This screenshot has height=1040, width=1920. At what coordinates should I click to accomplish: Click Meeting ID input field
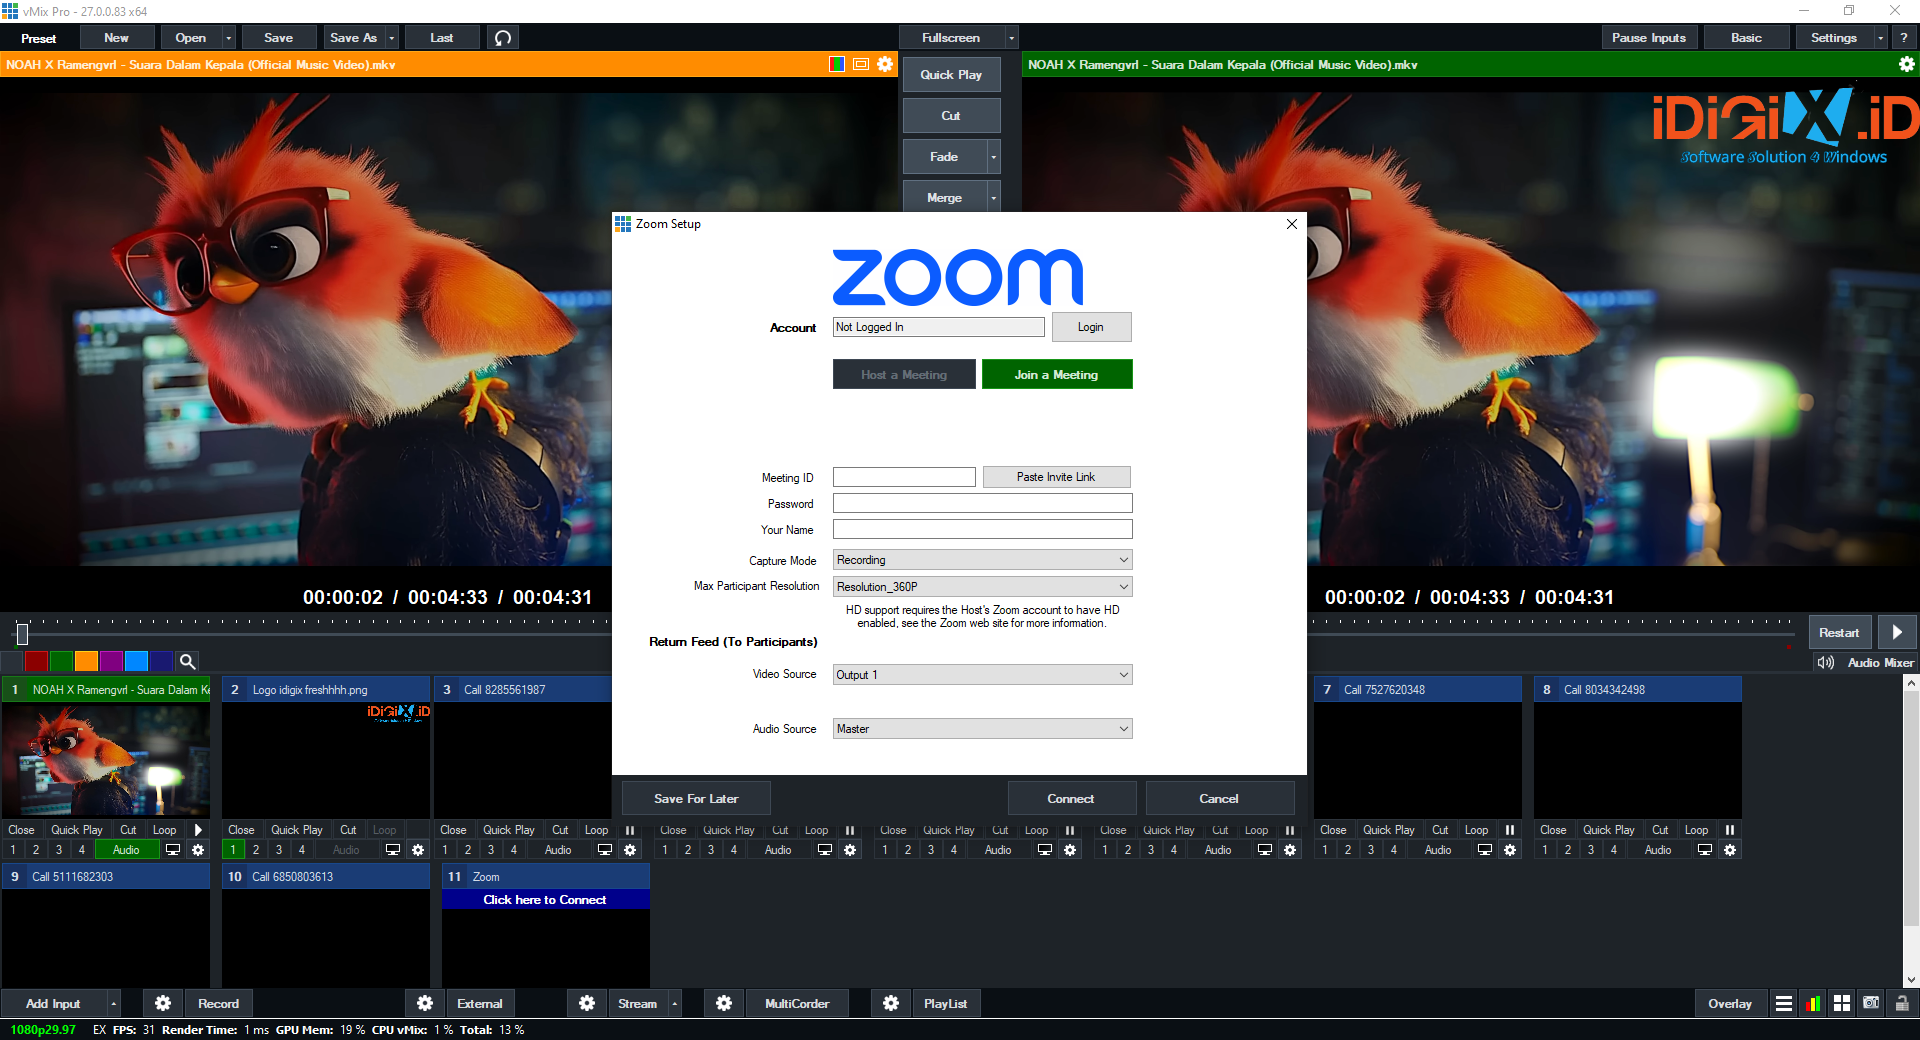(904, 477)
